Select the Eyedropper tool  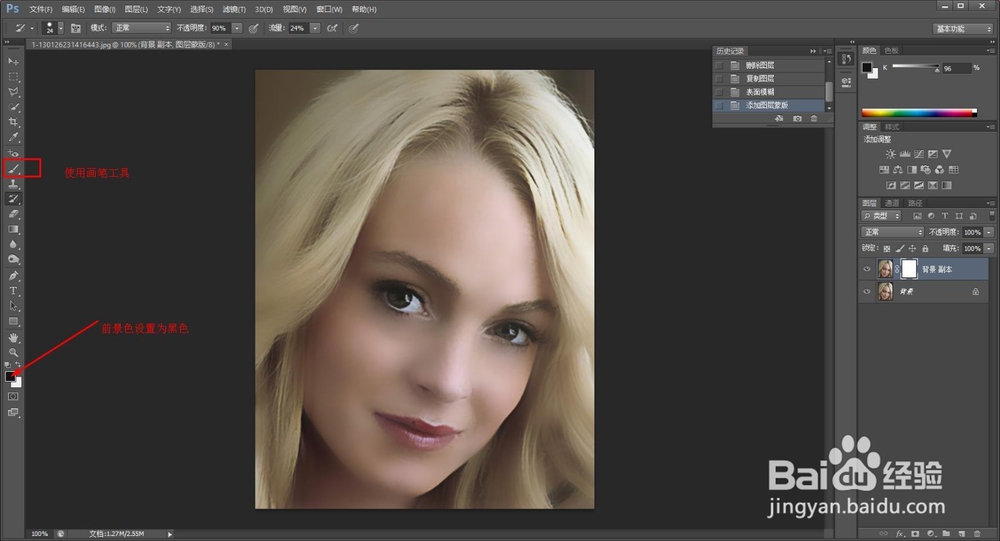tap(13, 137)
